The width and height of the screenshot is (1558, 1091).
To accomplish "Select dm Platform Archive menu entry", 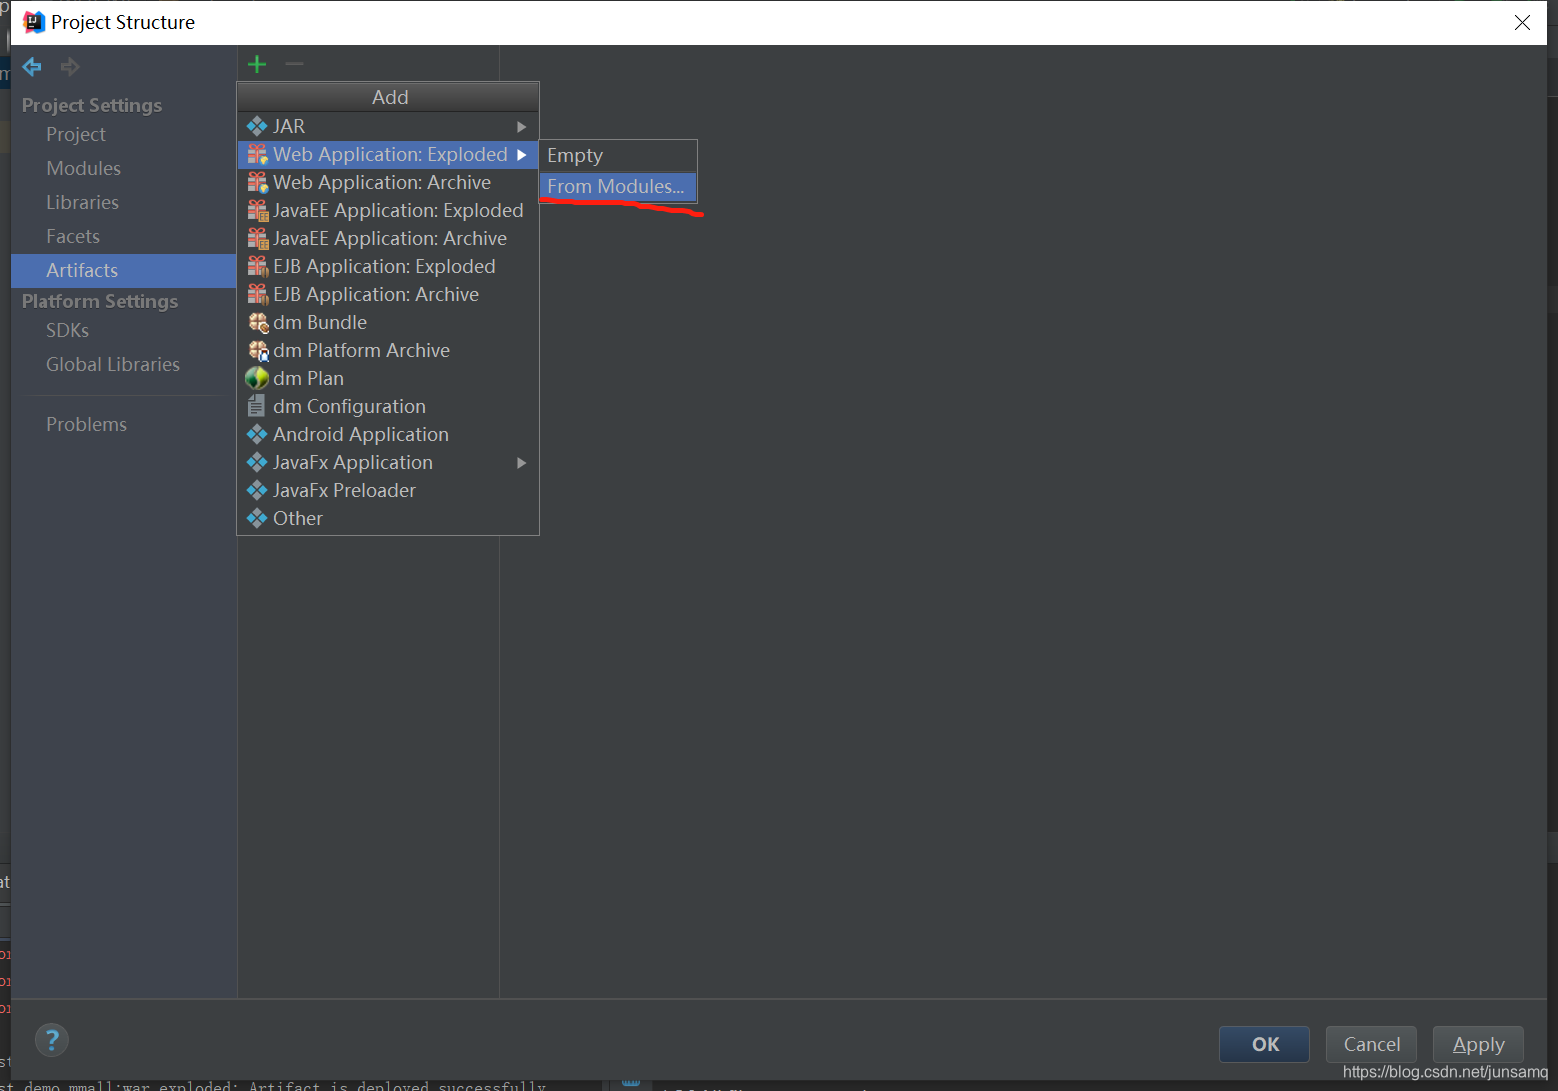I will point(388,350).
